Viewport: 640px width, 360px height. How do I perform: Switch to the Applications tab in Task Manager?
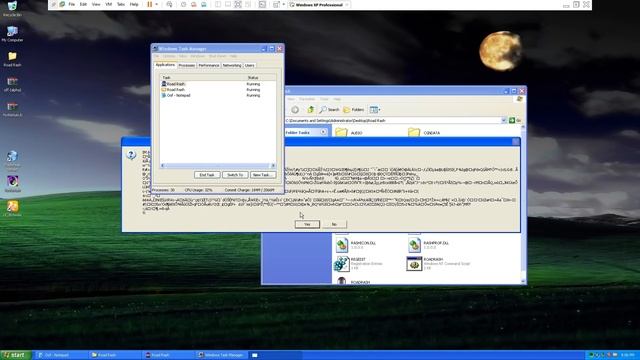click(x=165, y=65)
